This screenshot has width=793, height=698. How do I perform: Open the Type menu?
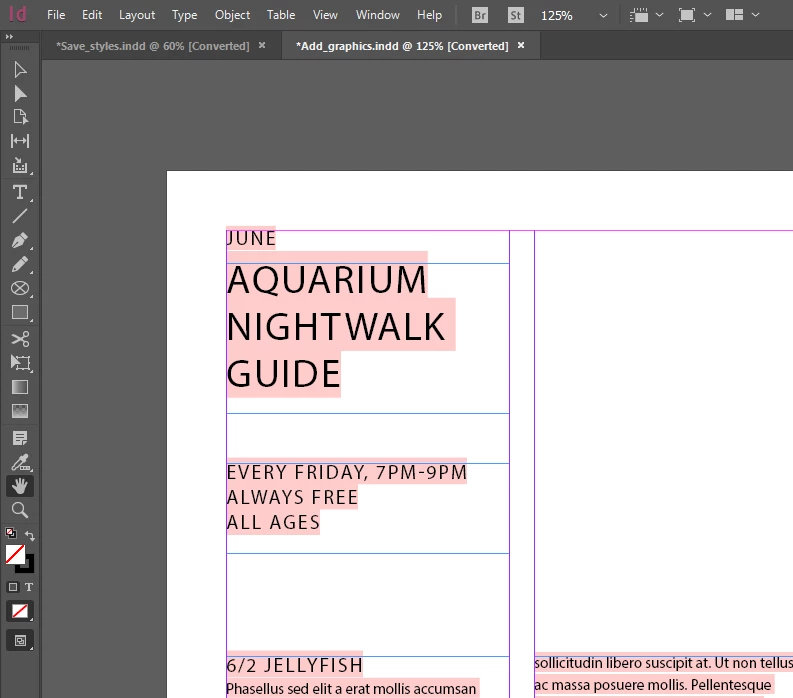pos(185,15)
